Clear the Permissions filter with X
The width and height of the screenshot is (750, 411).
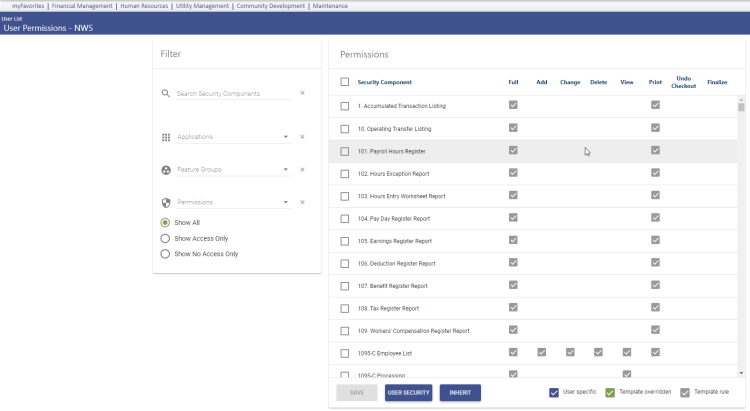302,202
